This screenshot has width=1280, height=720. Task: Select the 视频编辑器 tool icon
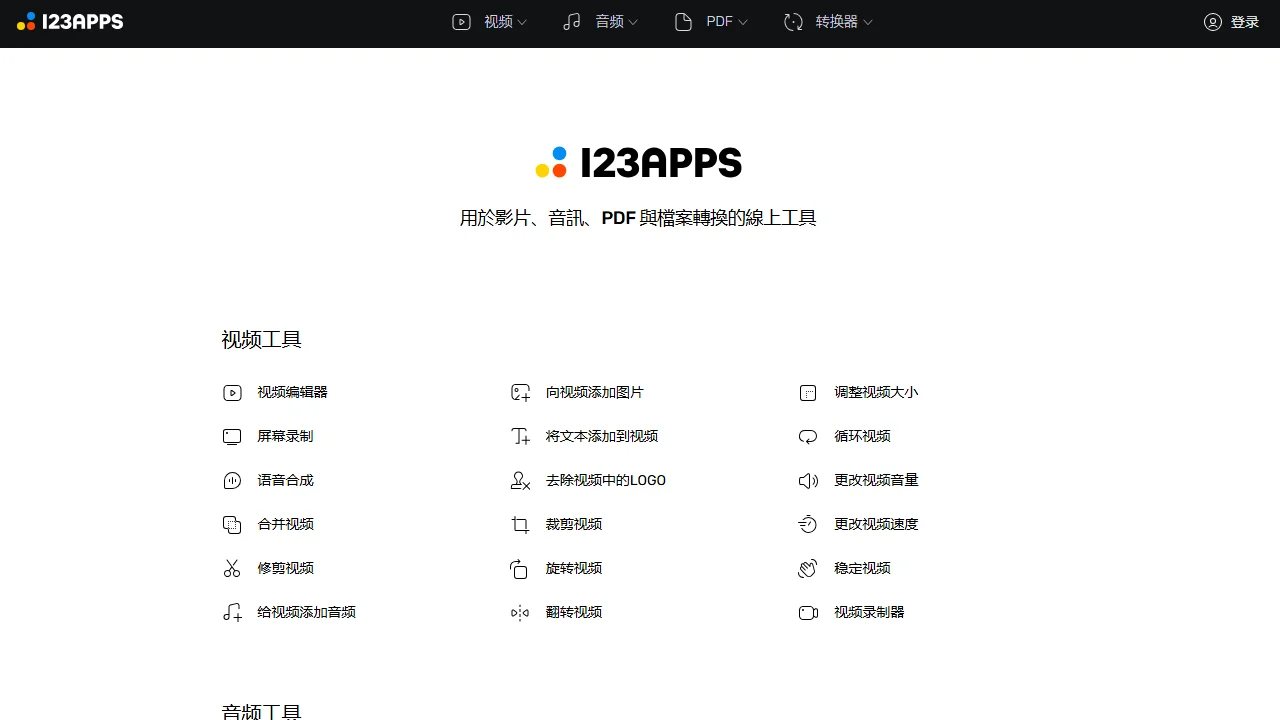coord(232,392)
